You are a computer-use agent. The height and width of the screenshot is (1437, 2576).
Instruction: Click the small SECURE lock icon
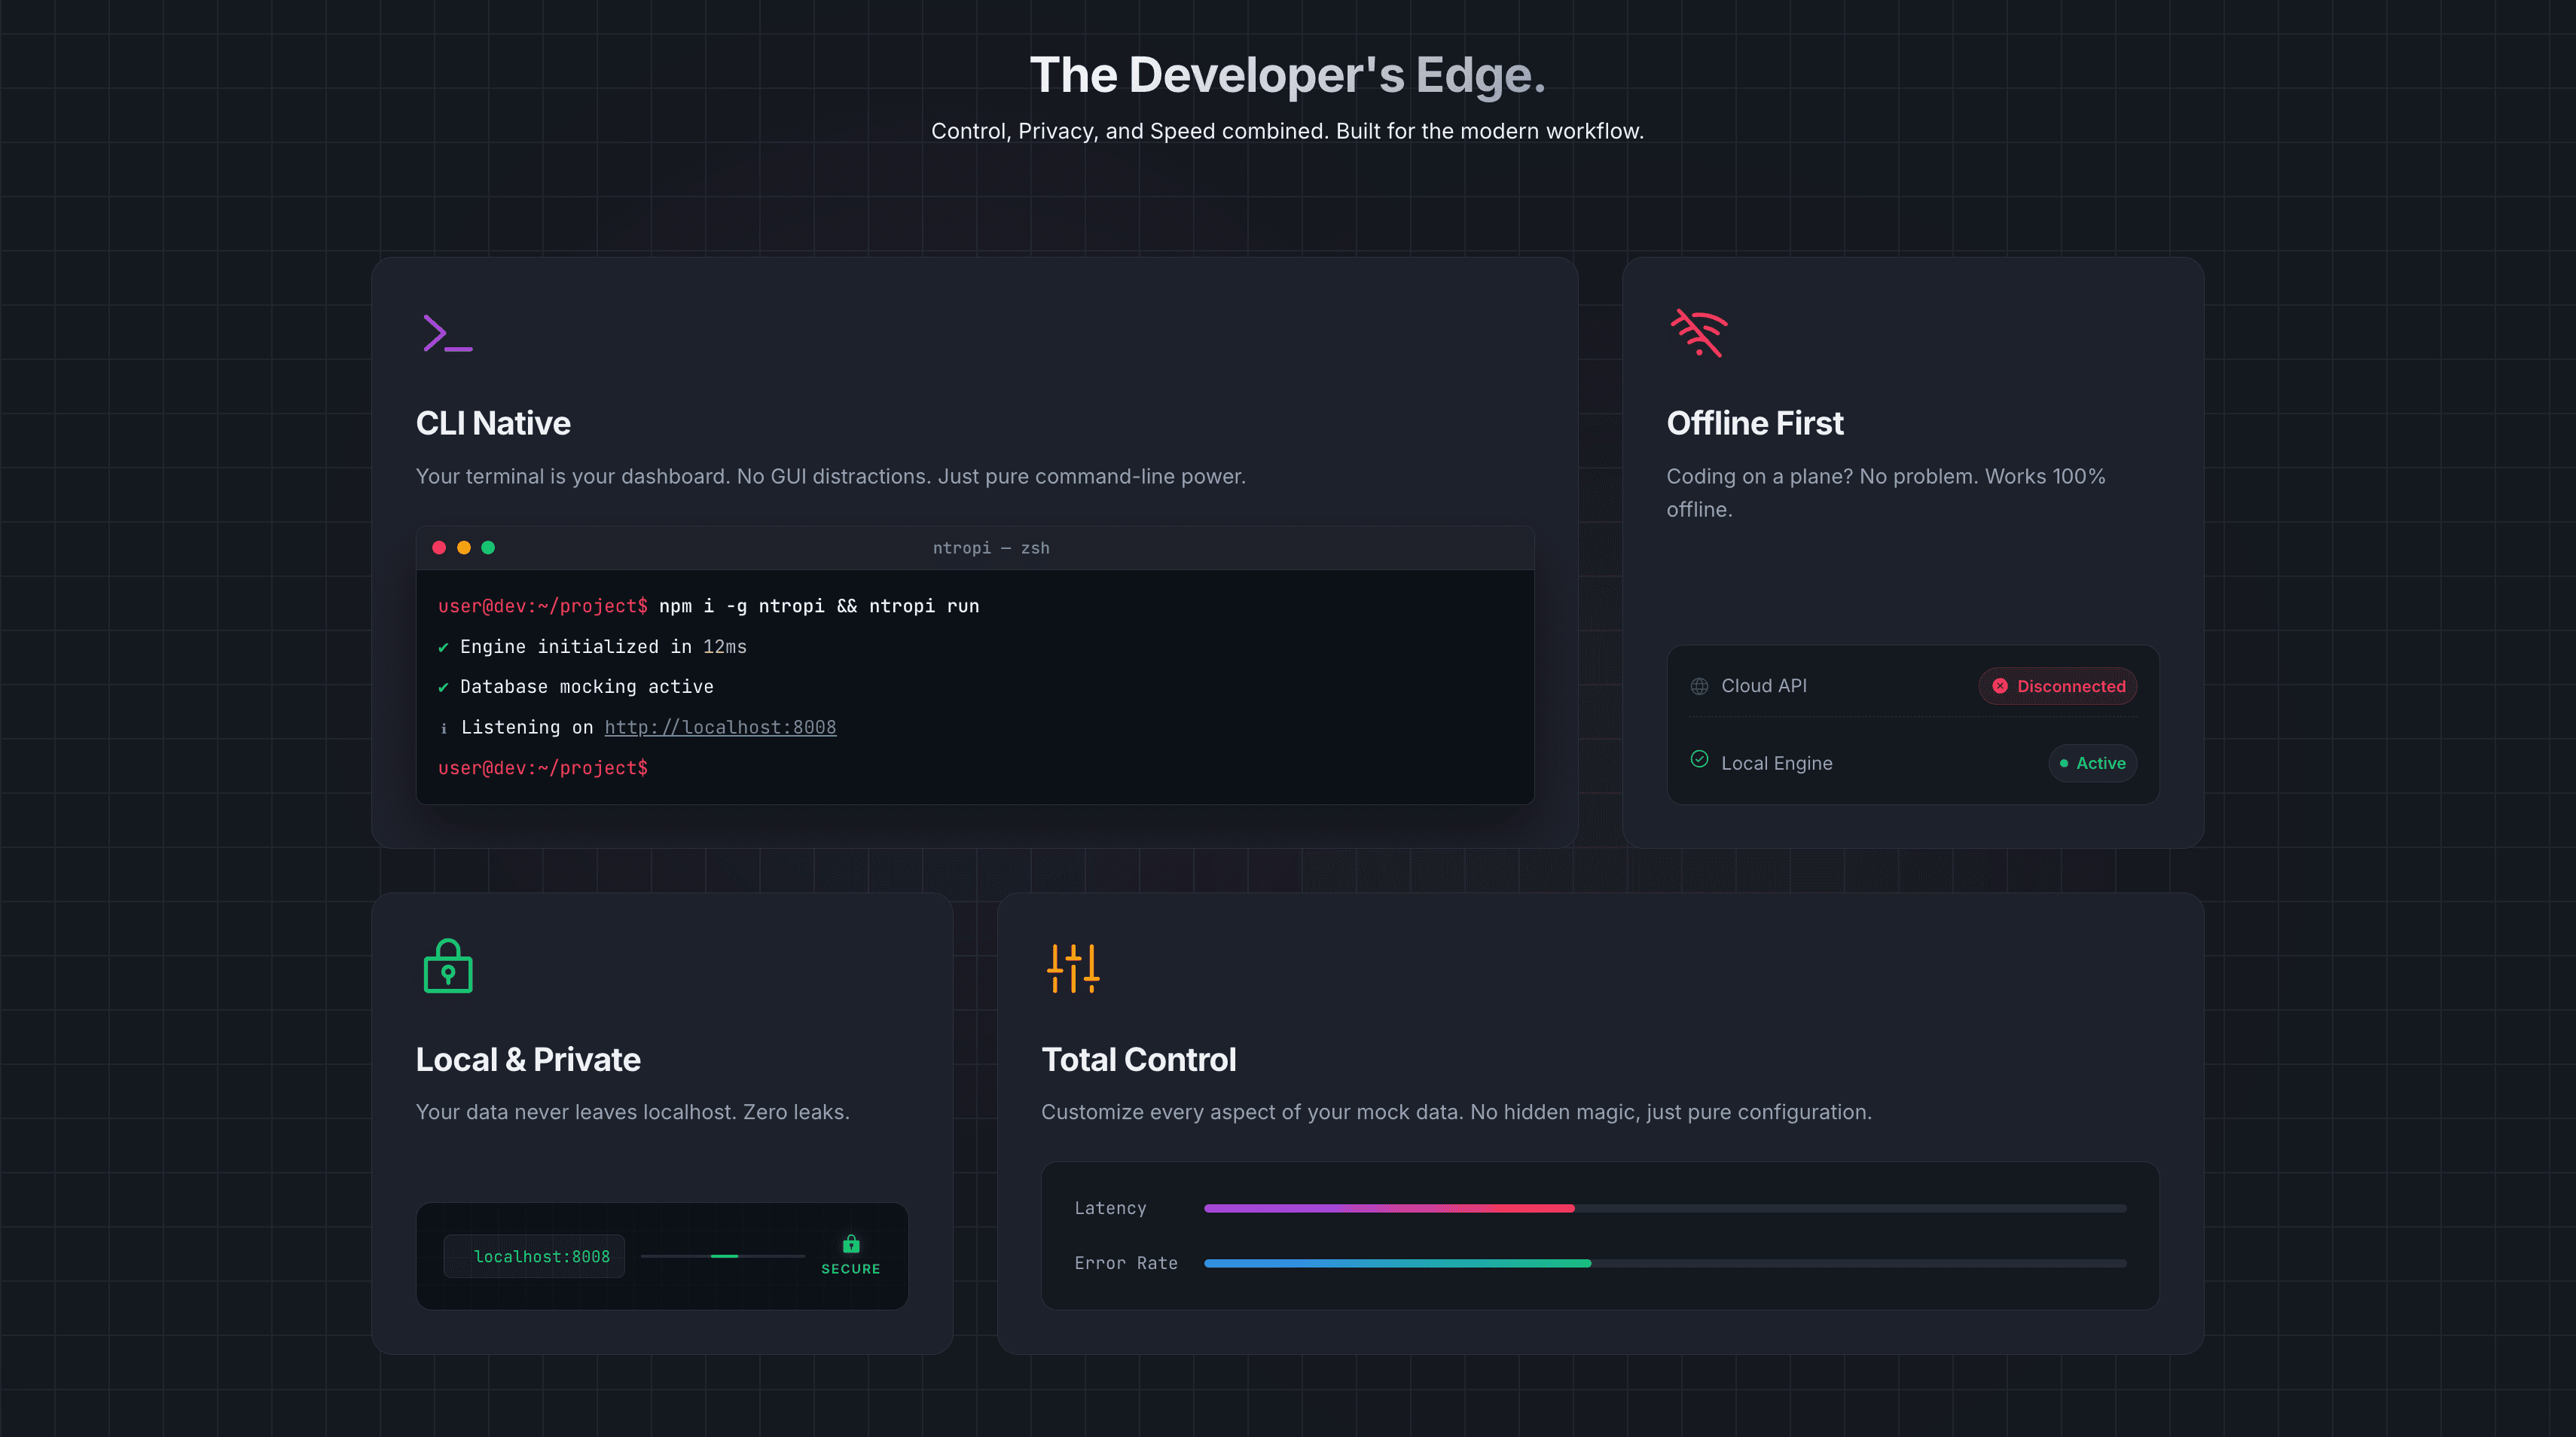click(850, 1243)
